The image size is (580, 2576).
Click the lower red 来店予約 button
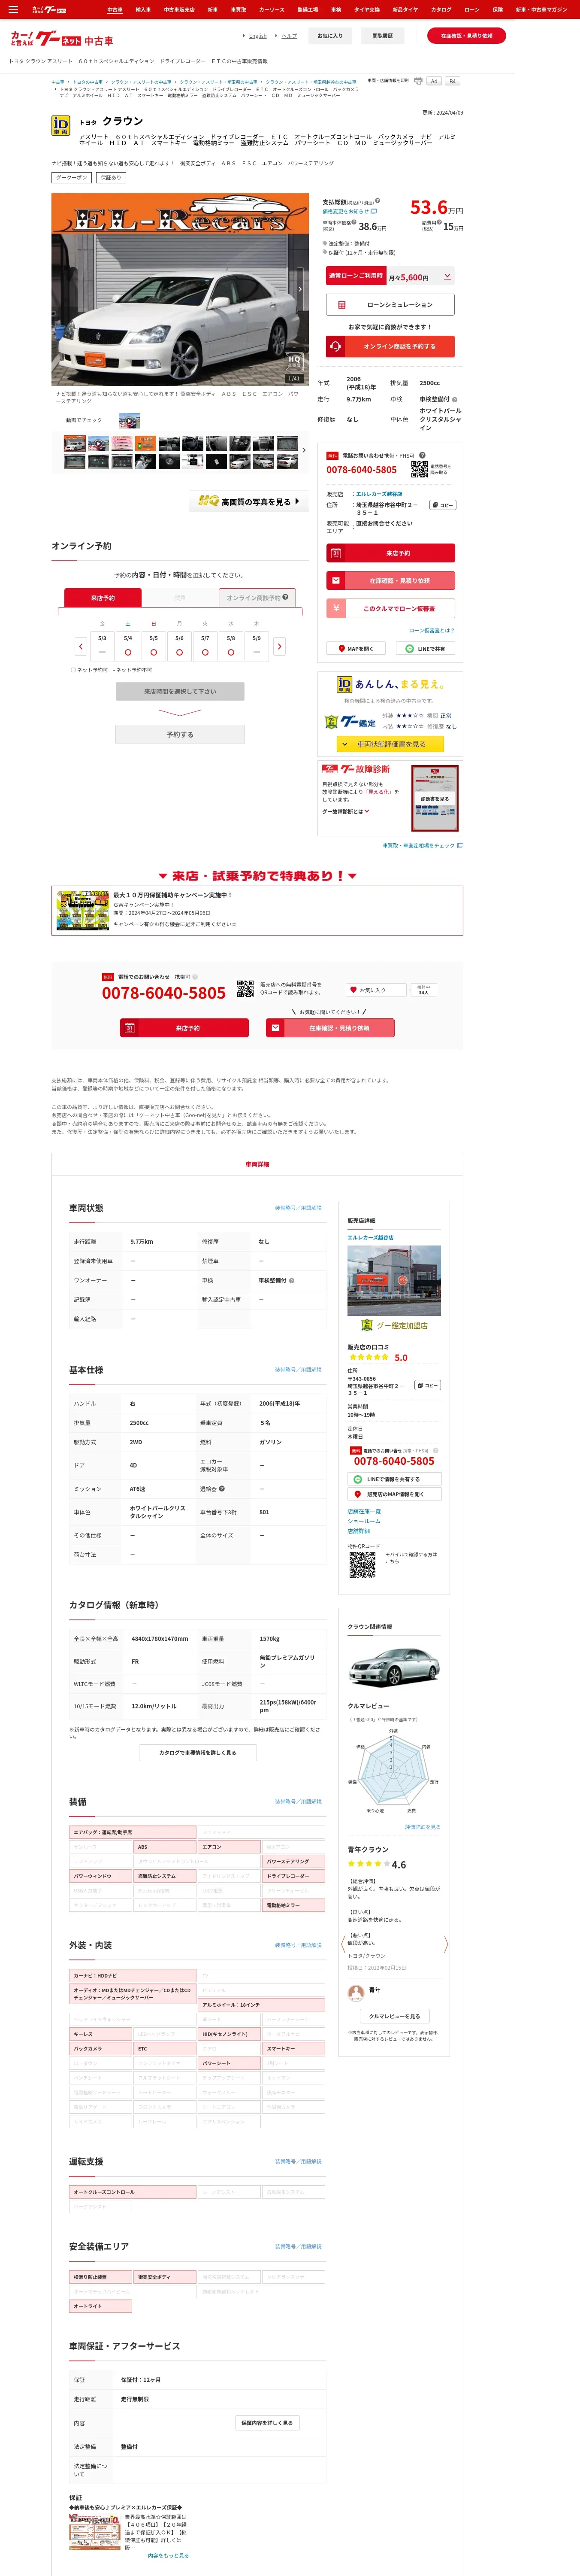184,1028
